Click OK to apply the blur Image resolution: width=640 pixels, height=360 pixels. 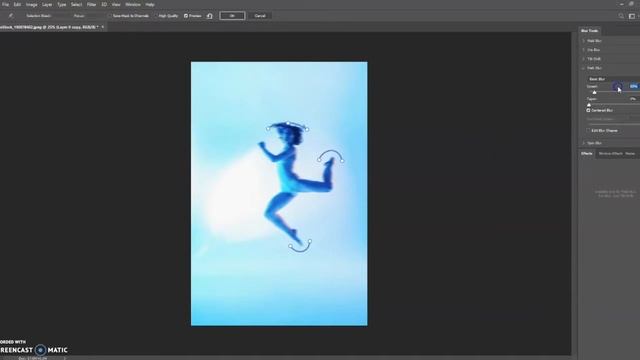click(x=232, y=16)
